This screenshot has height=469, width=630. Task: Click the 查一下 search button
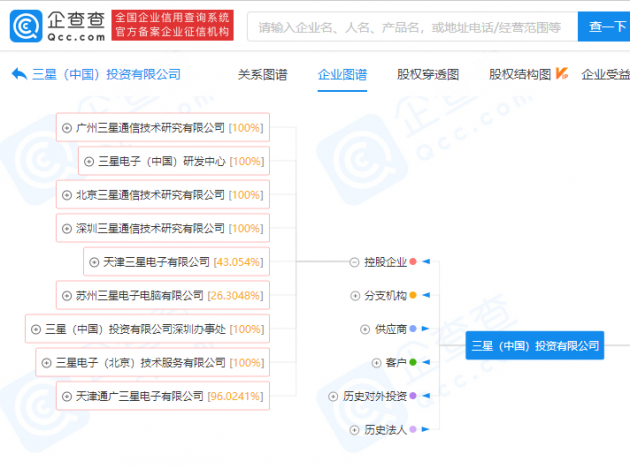[604, 27]
